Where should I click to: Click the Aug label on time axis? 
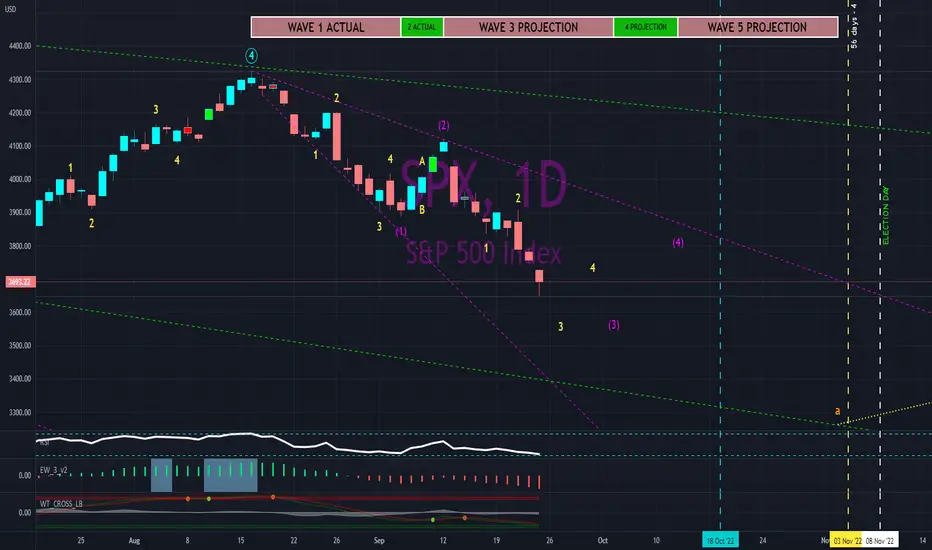[134, 540]
